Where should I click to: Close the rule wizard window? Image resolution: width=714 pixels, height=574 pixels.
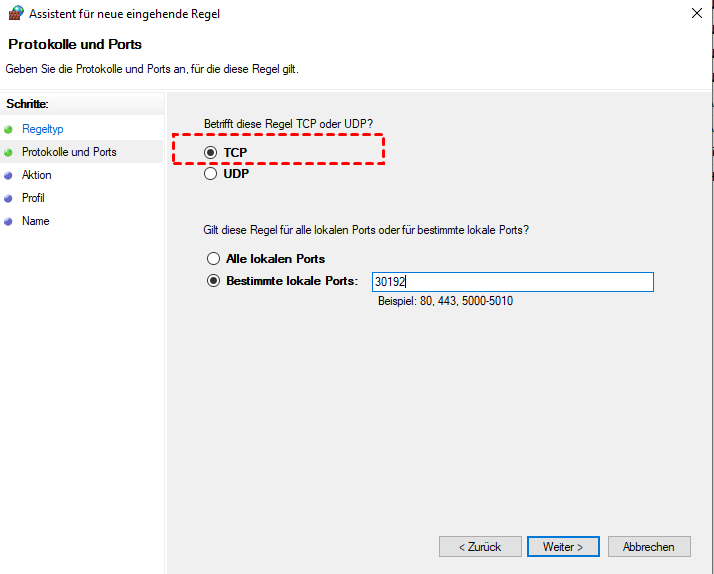[695, 14]
